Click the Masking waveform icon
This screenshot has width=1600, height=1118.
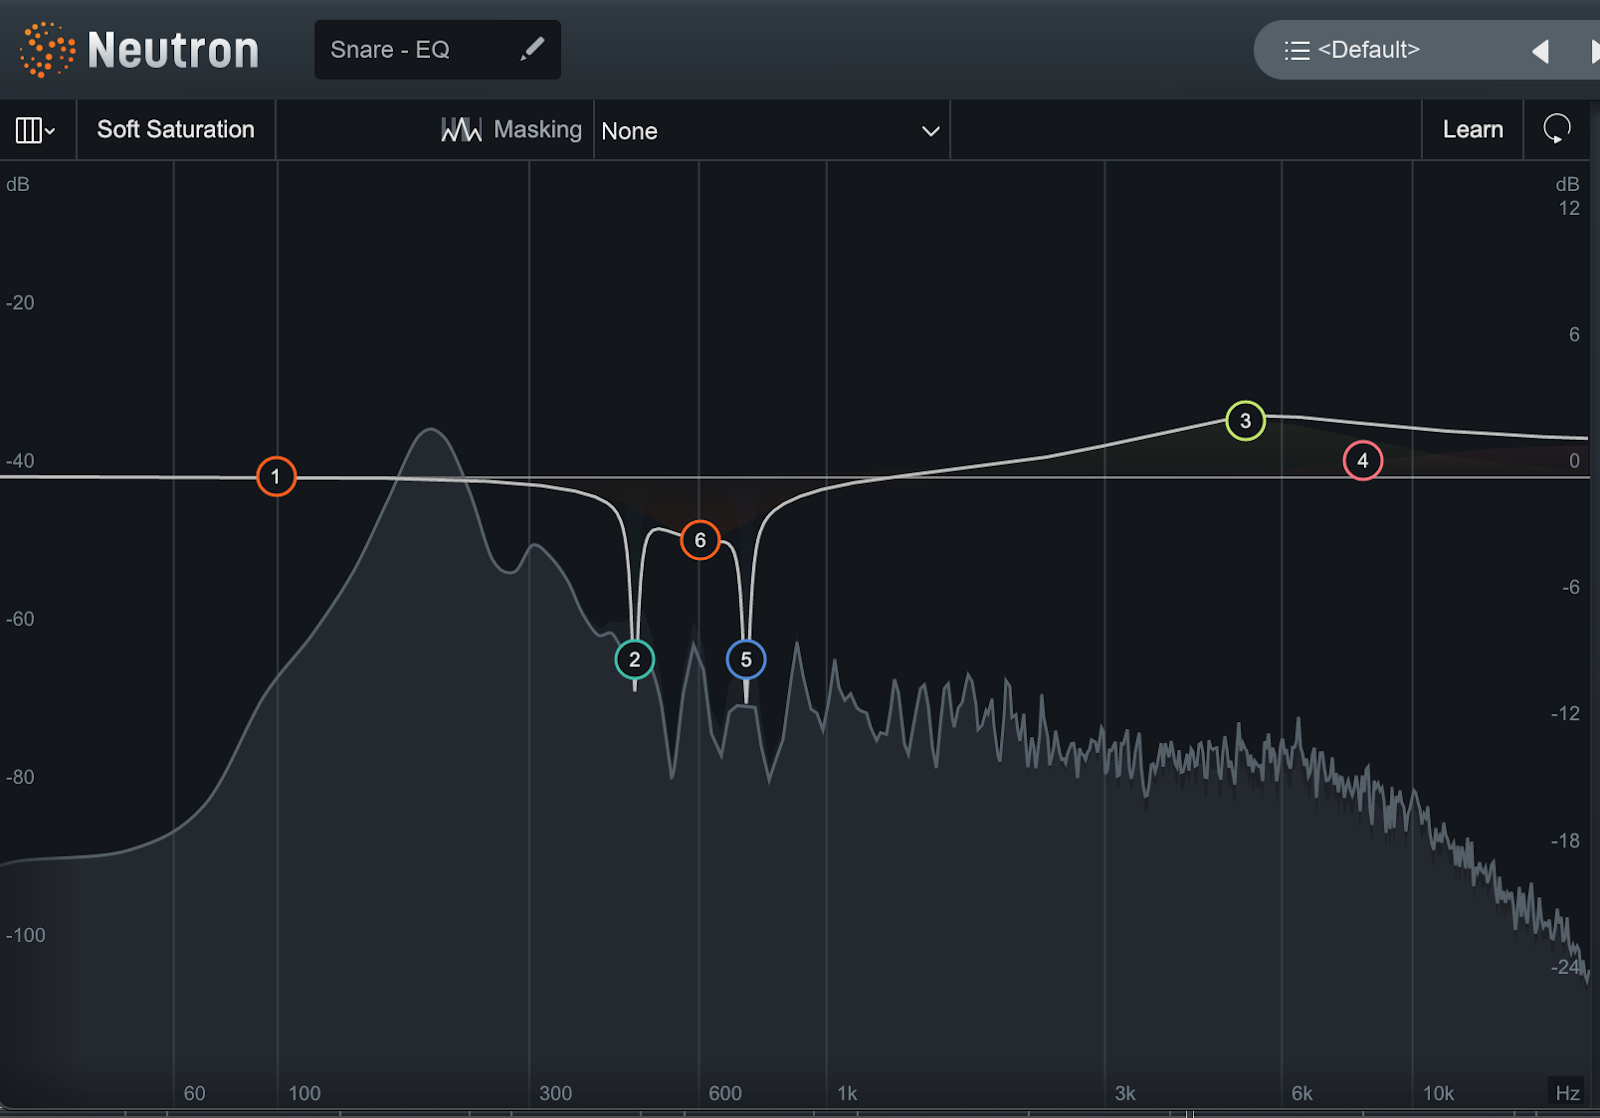tap(461, 129)
